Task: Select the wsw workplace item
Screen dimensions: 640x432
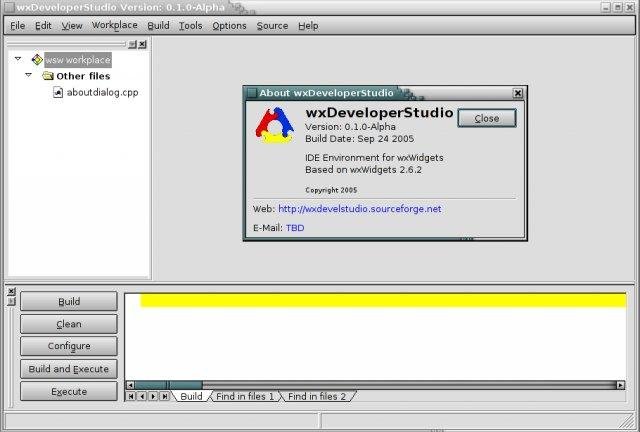Action: (78, 60)
